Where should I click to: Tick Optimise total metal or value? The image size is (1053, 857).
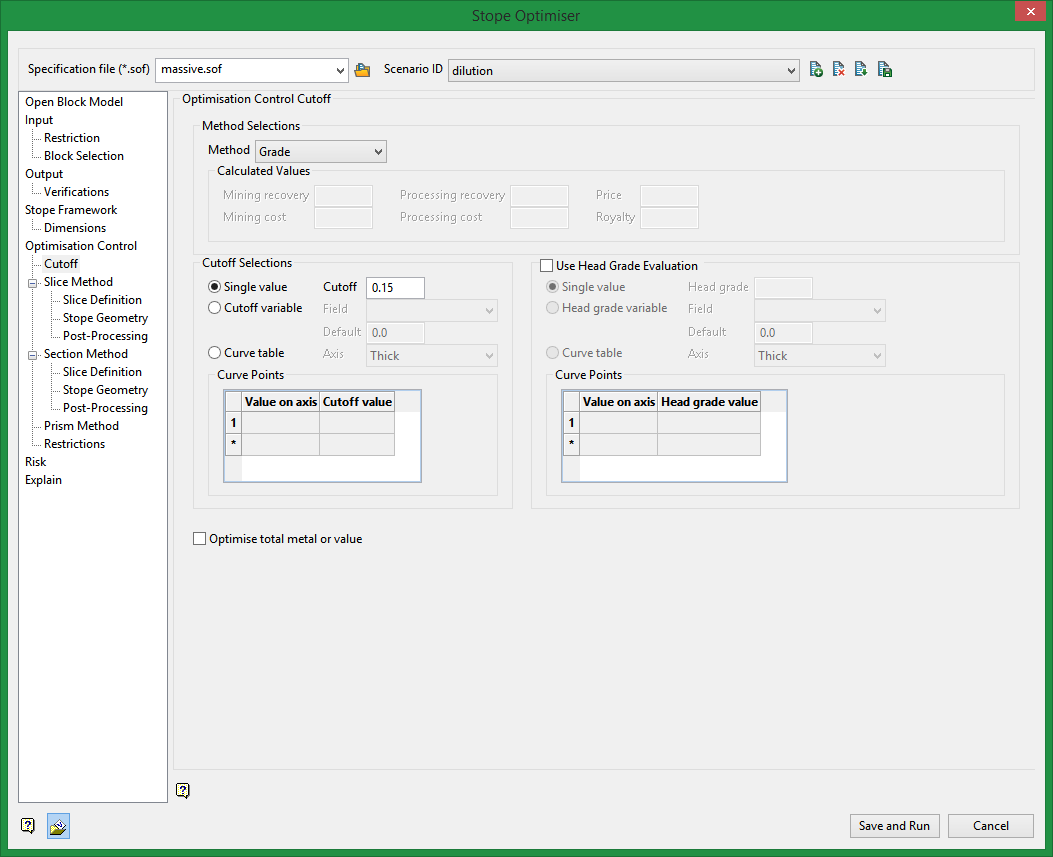pos(199,539)
